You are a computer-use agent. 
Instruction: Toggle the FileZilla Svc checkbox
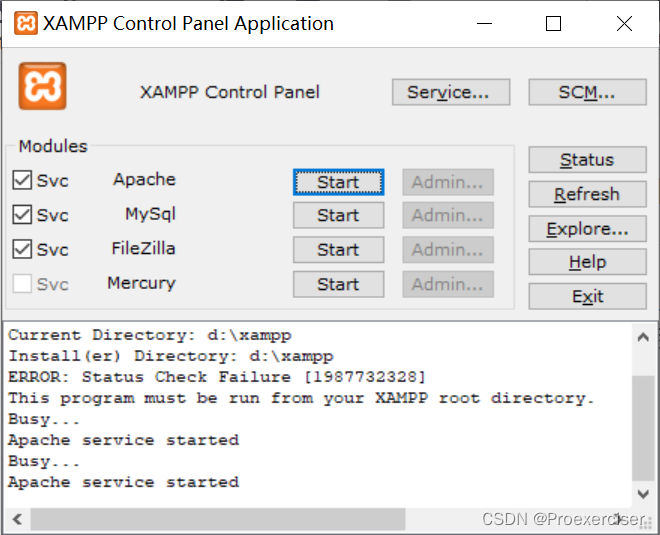click(22, 249)
